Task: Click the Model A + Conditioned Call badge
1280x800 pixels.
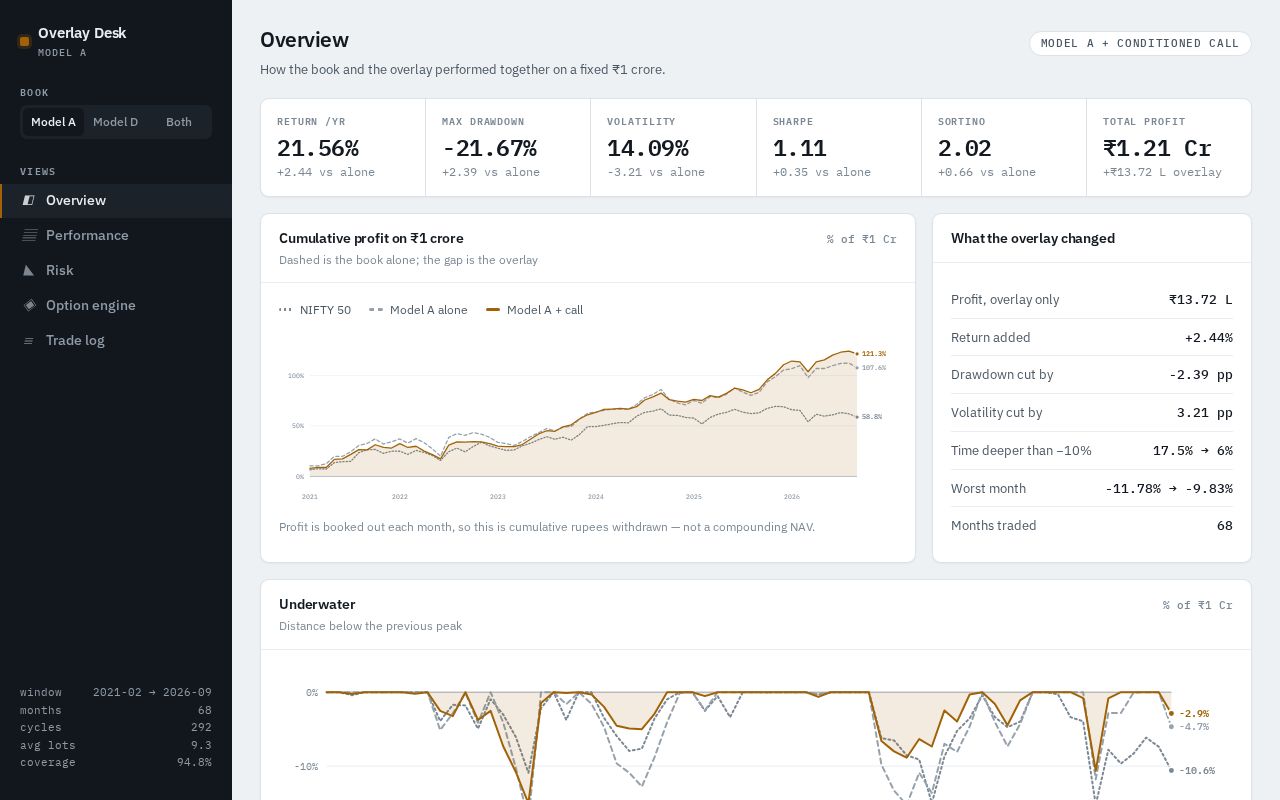Action: tap(1140, 43)
